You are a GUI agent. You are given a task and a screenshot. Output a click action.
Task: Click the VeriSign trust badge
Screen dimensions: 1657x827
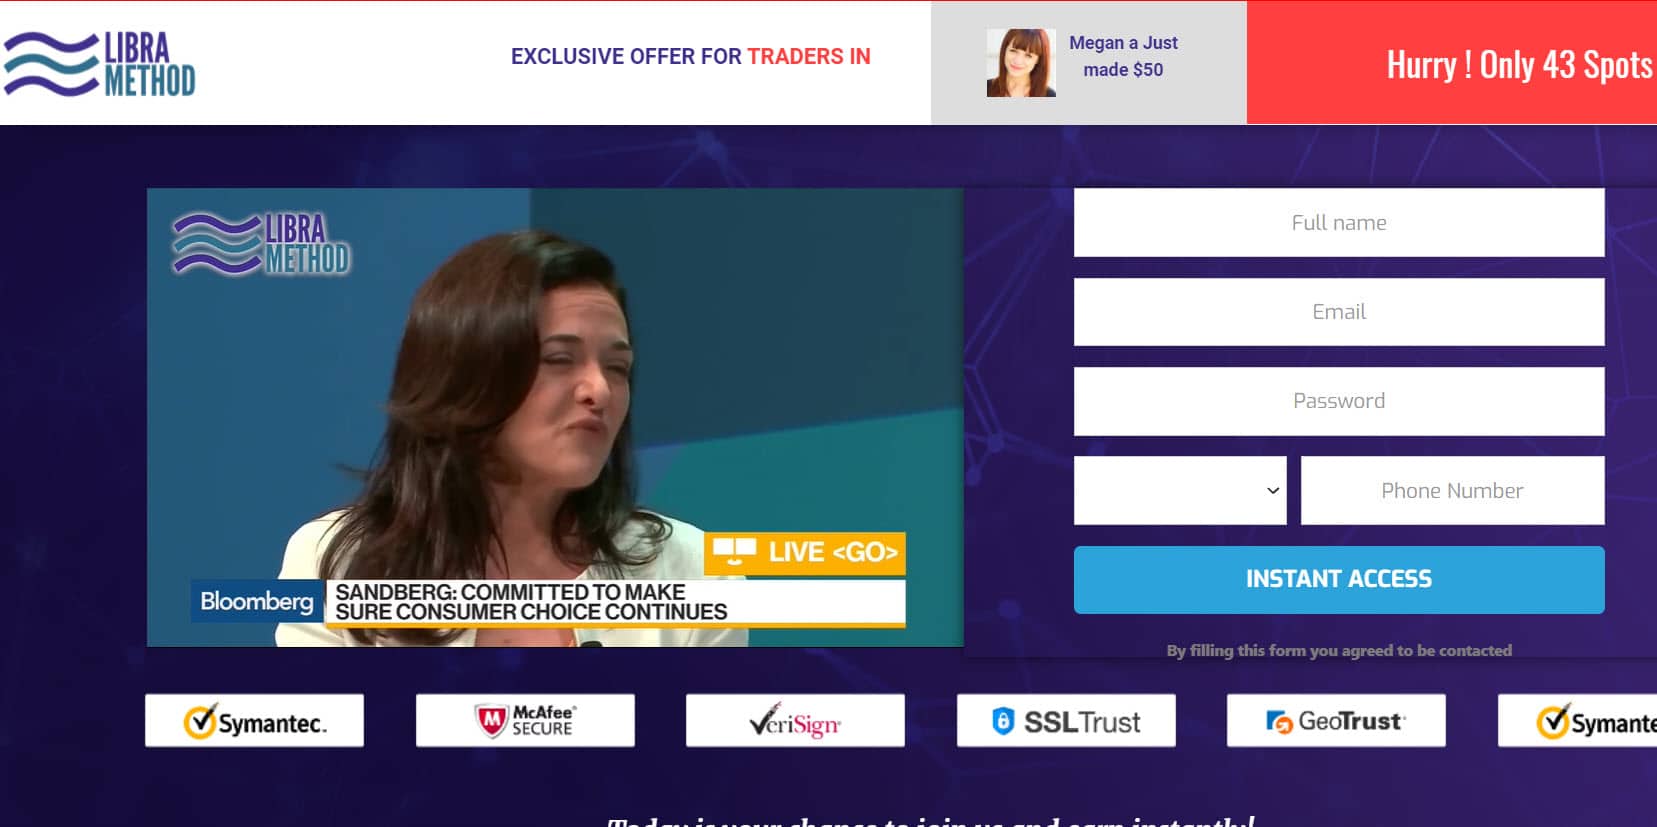click(795, 720)
